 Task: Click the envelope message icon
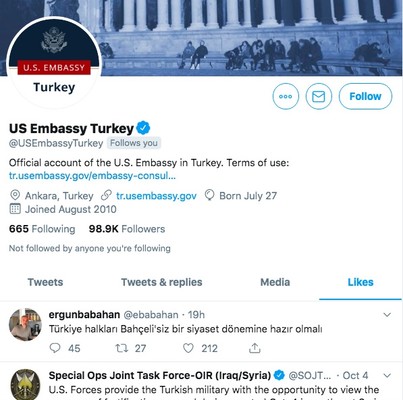(x=319, y=96)
